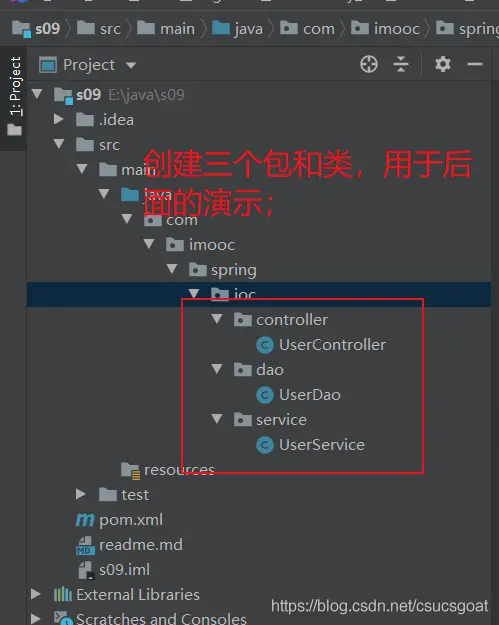
Task: Select the UserController class icon
Action: pyautogui.click(x=265, y=345)
